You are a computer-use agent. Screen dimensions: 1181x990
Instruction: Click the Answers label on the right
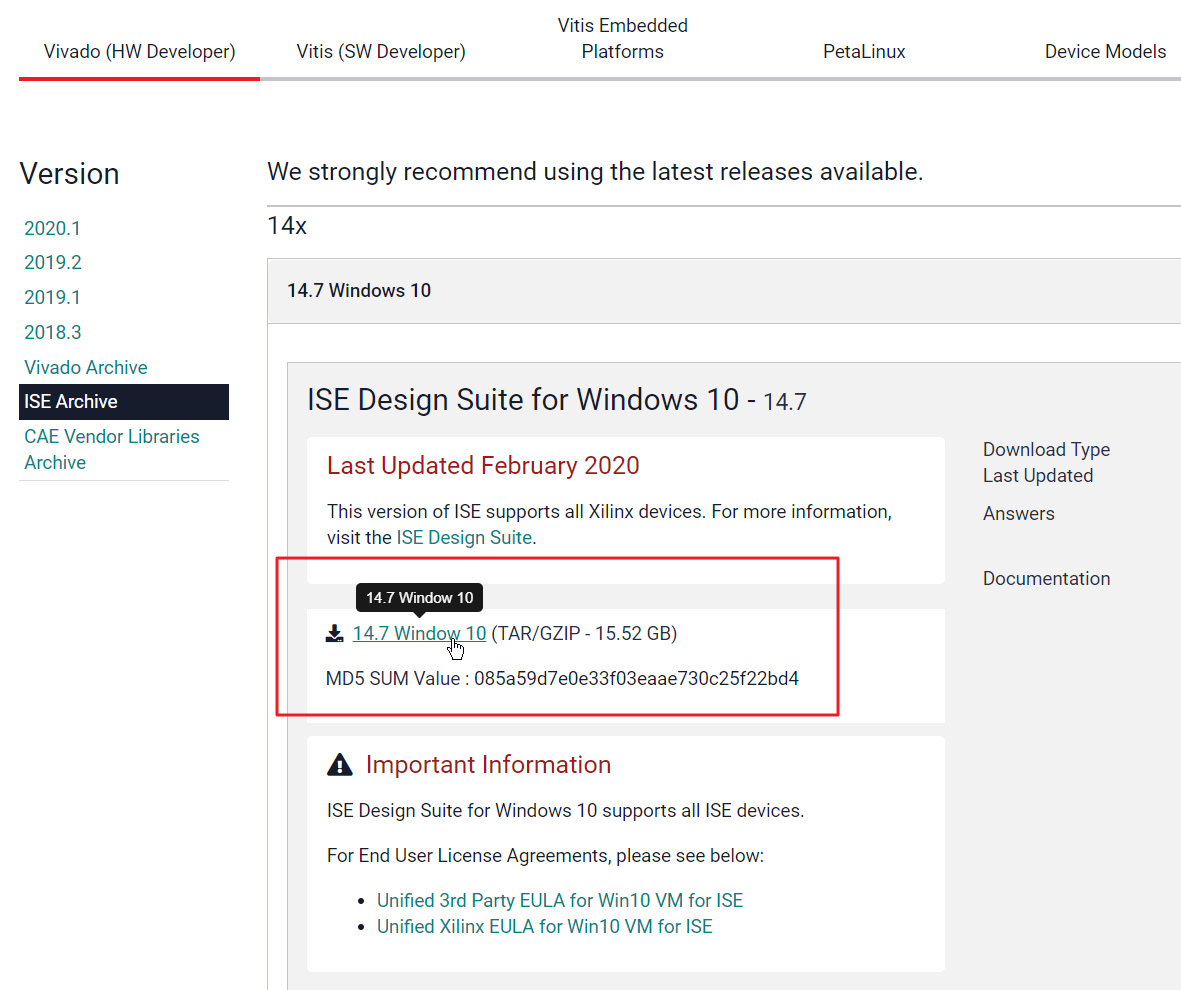tap(1018, 513)
